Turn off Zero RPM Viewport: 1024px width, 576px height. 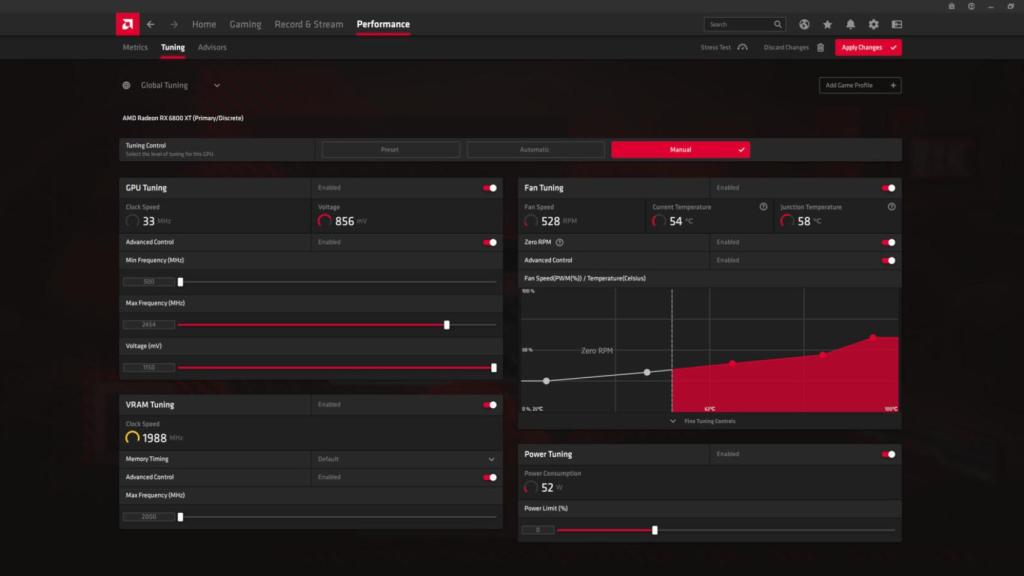888,242
